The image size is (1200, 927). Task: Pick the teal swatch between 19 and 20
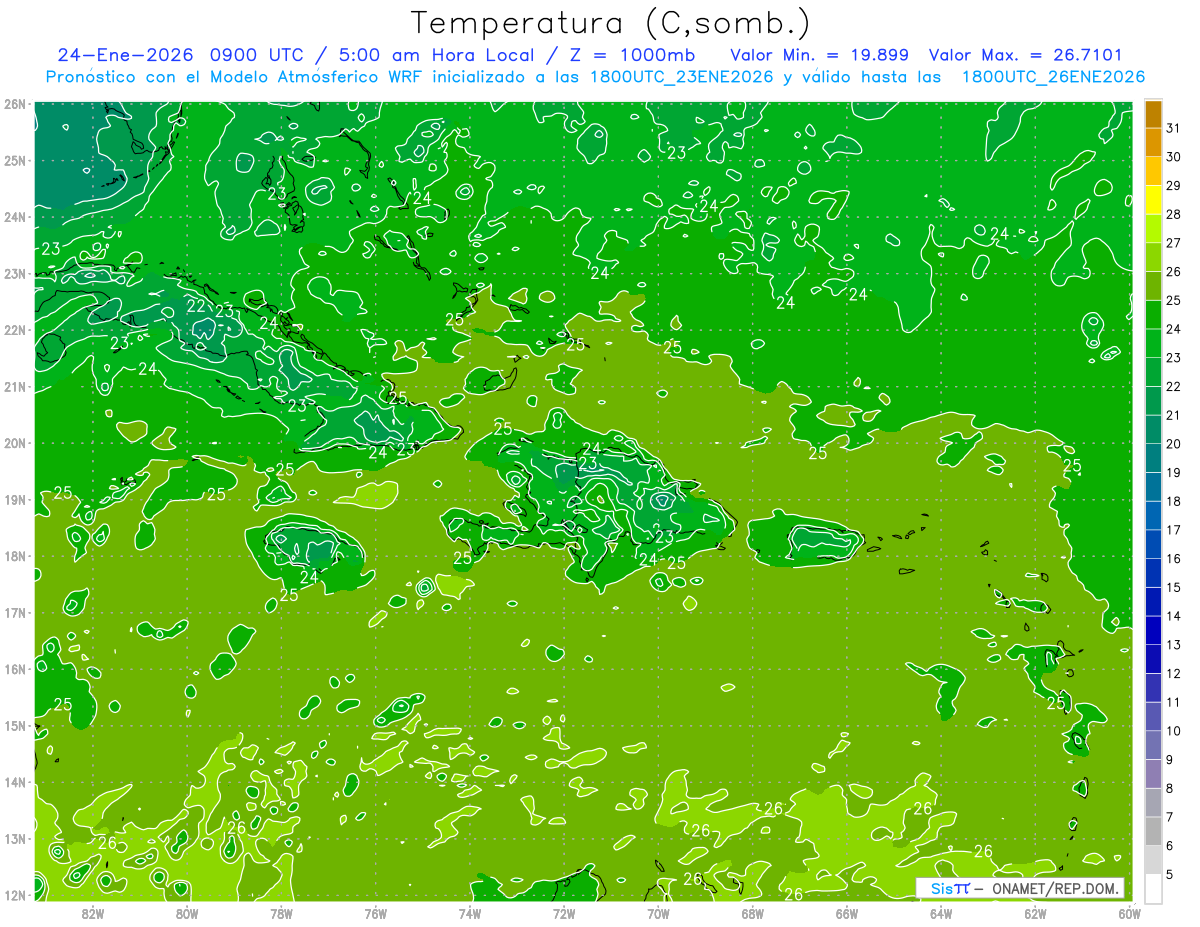pyautogui.click(x=1153, y=458)
